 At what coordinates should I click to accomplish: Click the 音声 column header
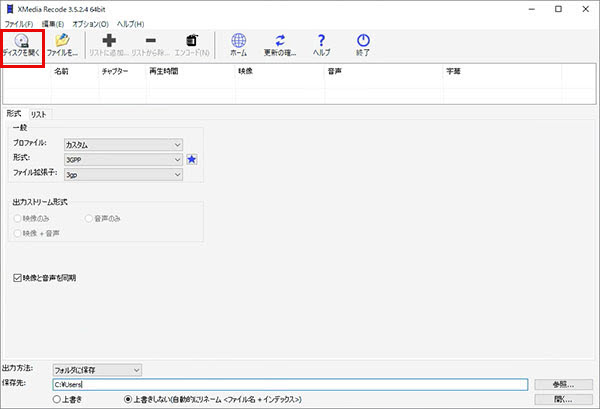pos(384,71)
